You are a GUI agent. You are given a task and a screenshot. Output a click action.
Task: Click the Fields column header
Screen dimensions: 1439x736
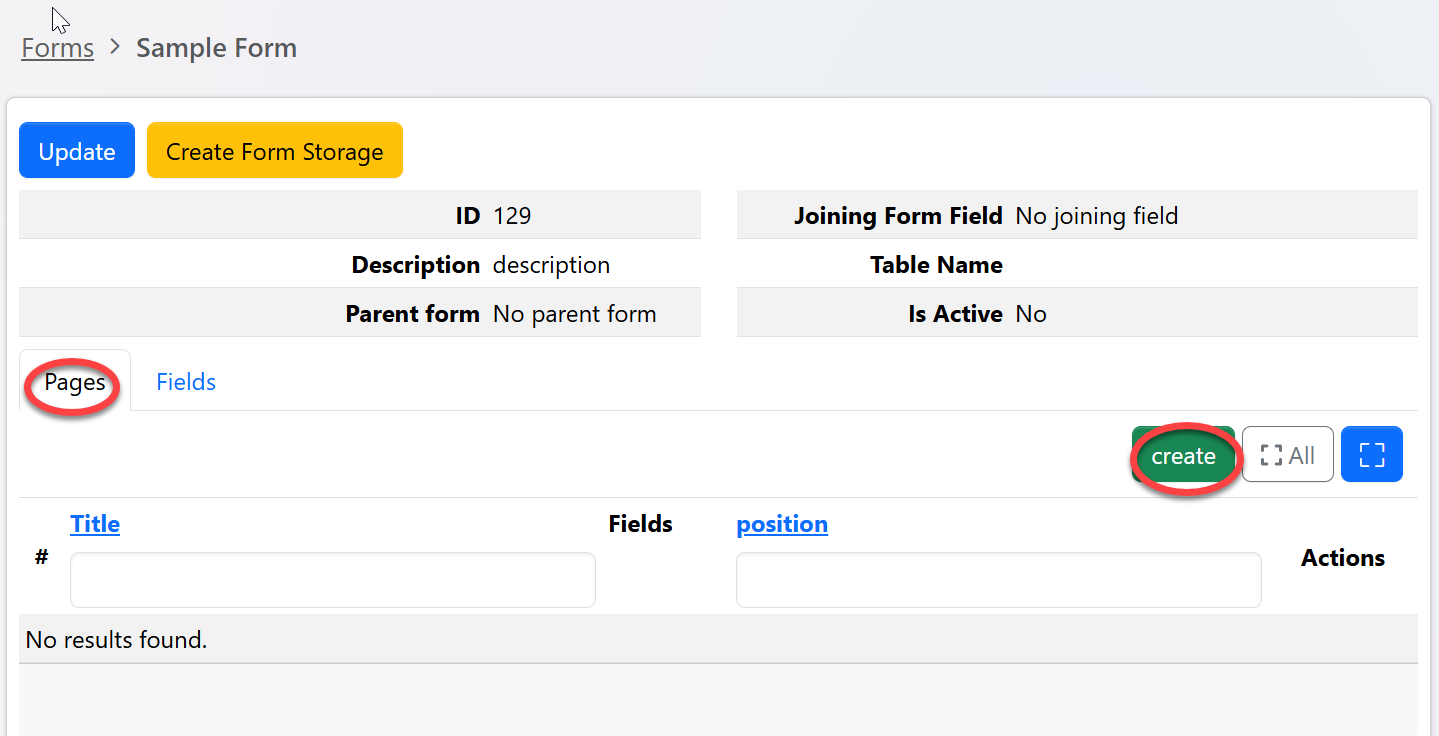pos(640,524)
